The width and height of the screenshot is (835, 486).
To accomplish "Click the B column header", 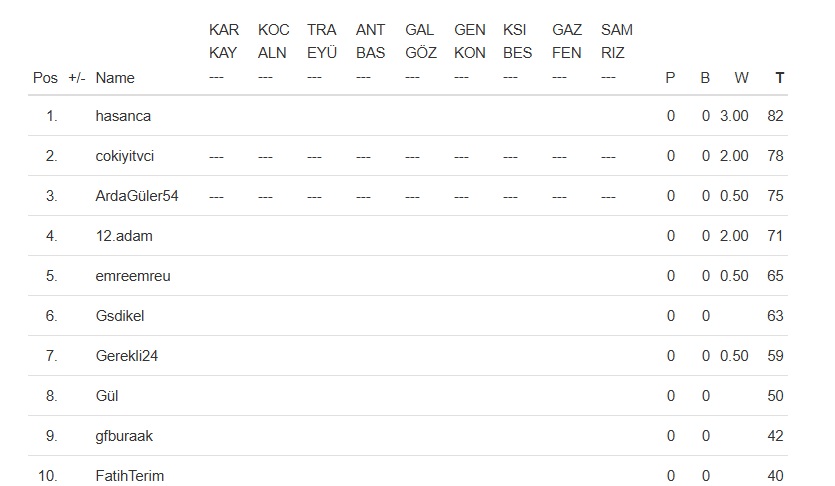I will pos(705,78).
